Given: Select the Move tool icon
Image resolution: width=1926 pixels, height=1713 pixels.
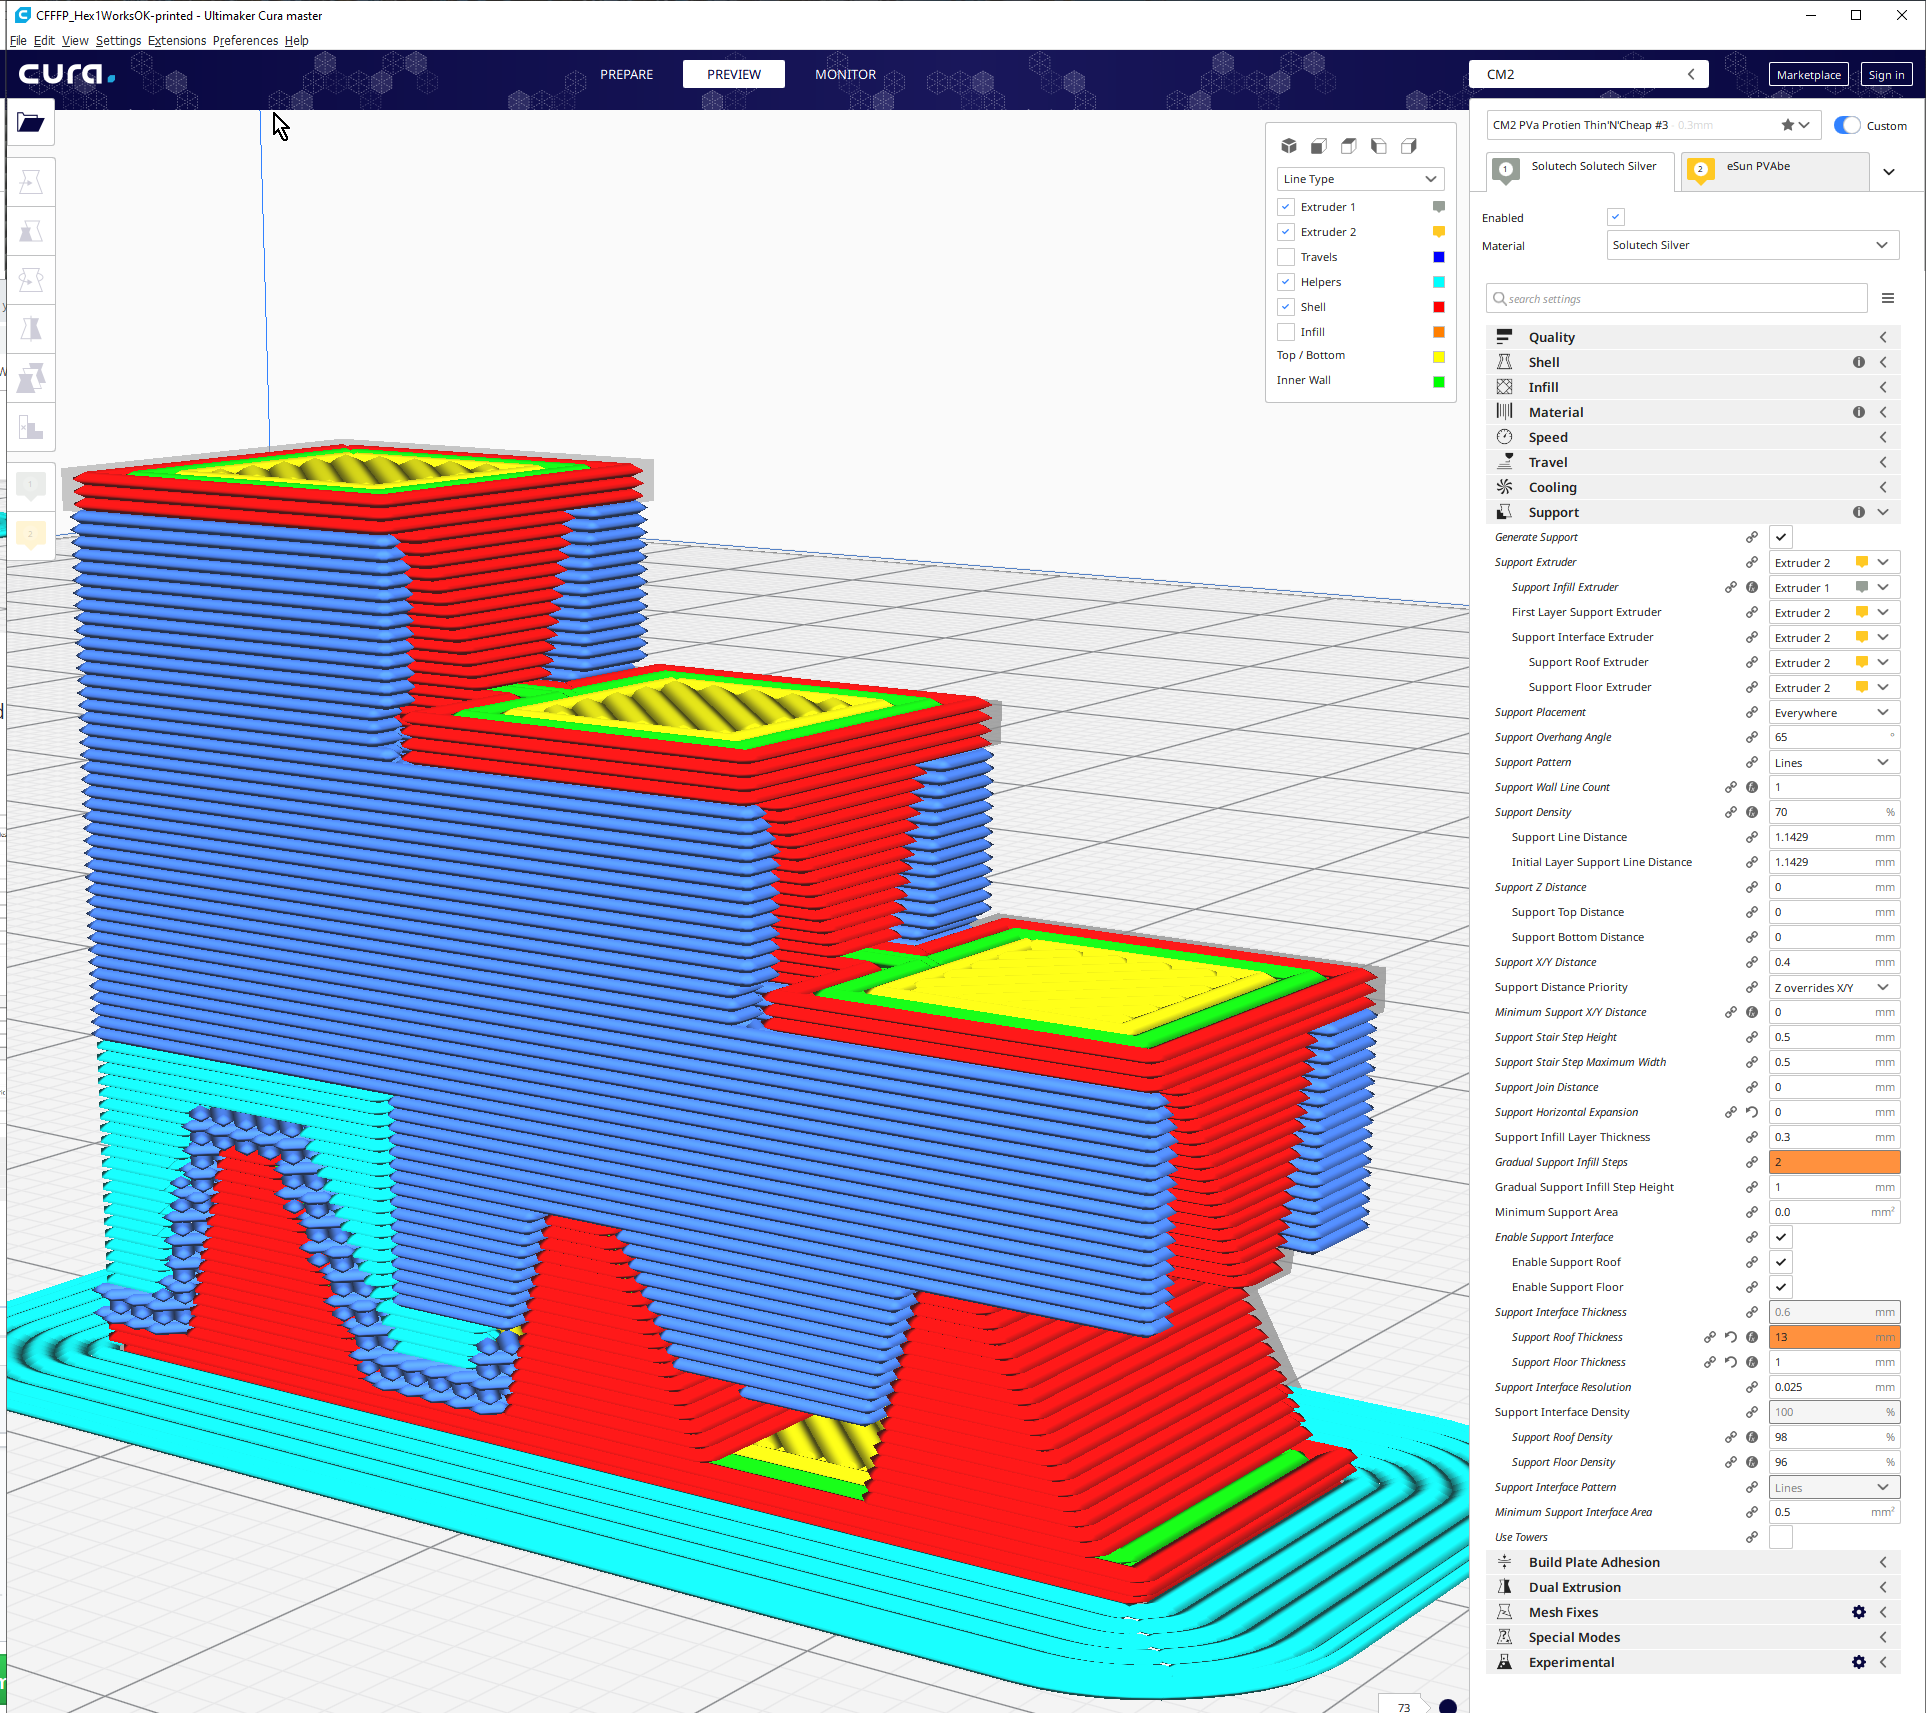Looking at the screenshot, I should 31,182.
